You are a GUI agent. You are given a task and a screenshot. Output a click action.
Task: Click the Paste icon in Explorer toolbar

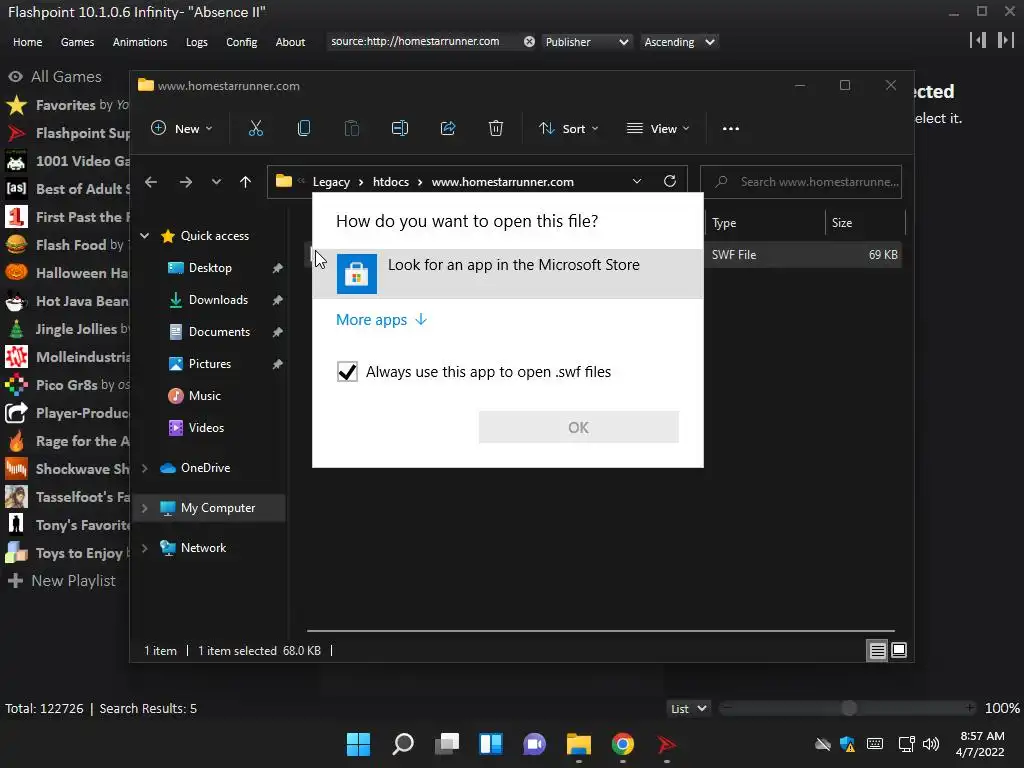[x=351, y=128]
